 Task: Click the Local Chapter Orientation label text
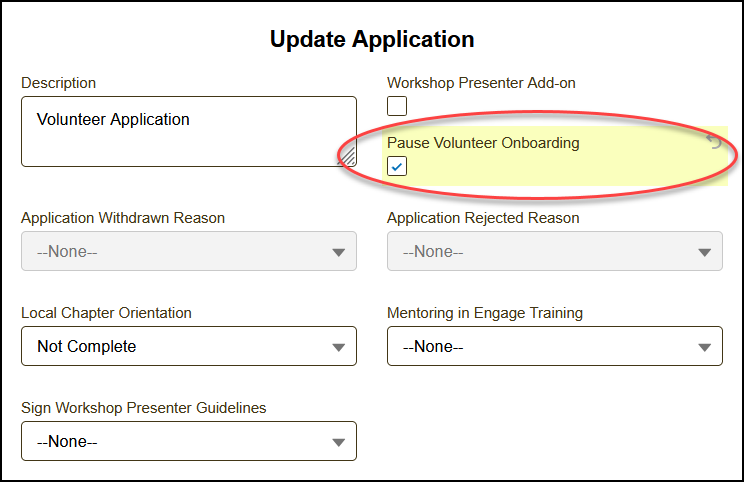(x=106, y=313)
